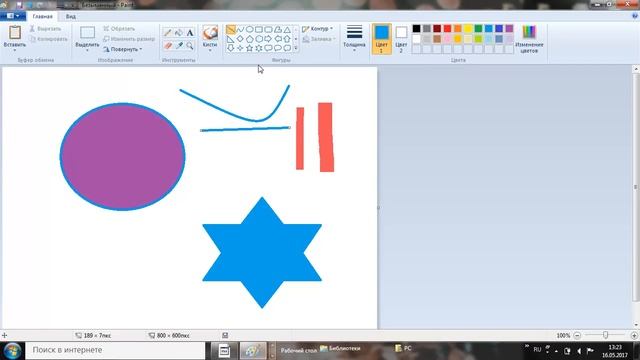Select the Diamond shape
Image resolution: width=640 pixels, height=360 pixels.
[240, 39]
